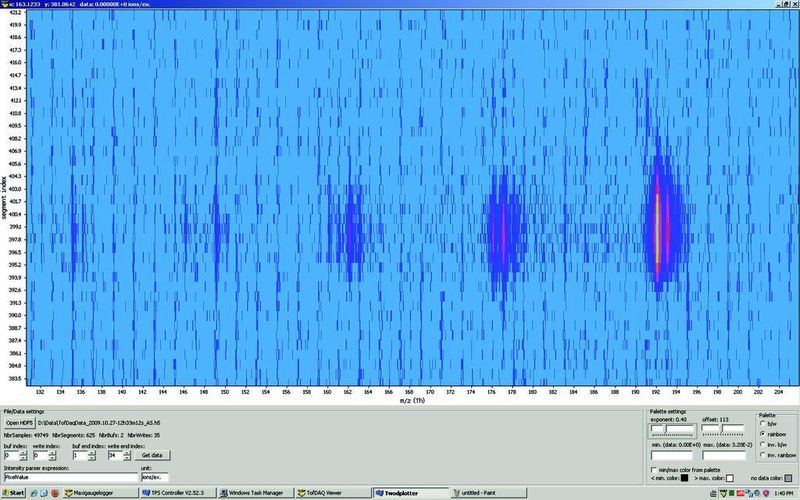Launch Firefox from quick launch
This screenshot has height=500, width=800.
point(55,493)
